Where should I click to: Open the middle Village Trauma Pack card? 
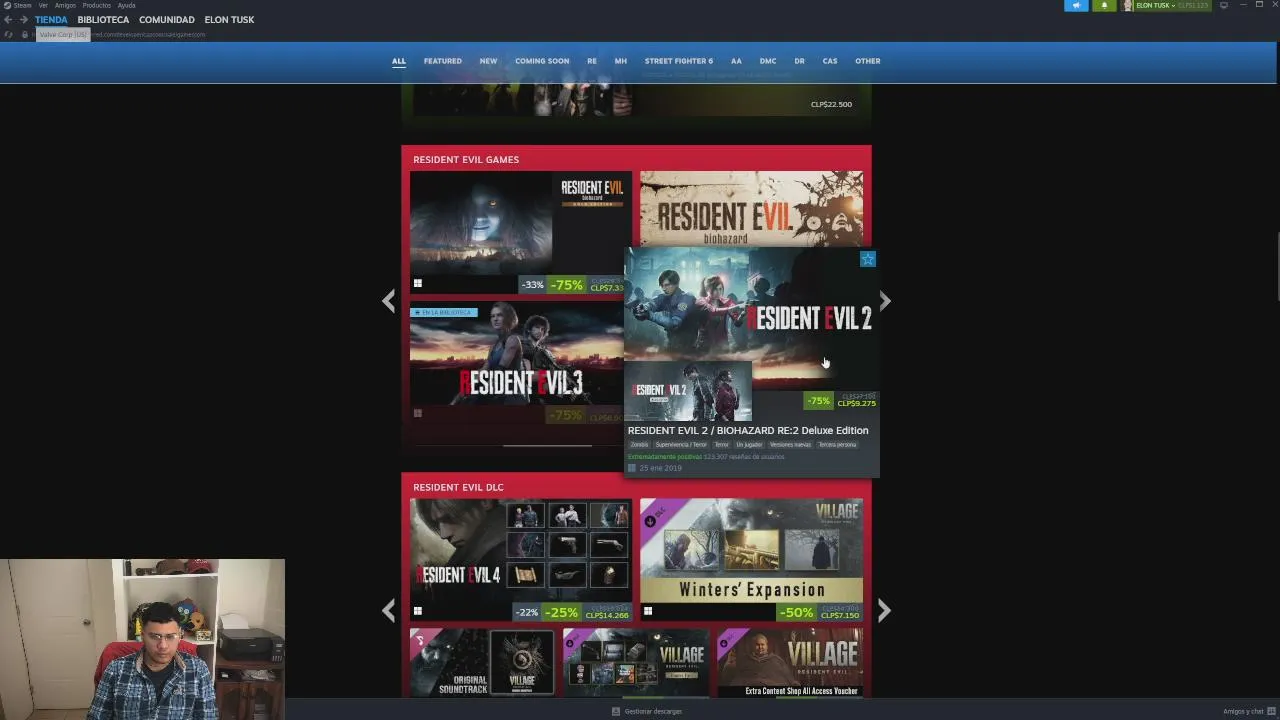pyautogui.click(x=636, y=662)
